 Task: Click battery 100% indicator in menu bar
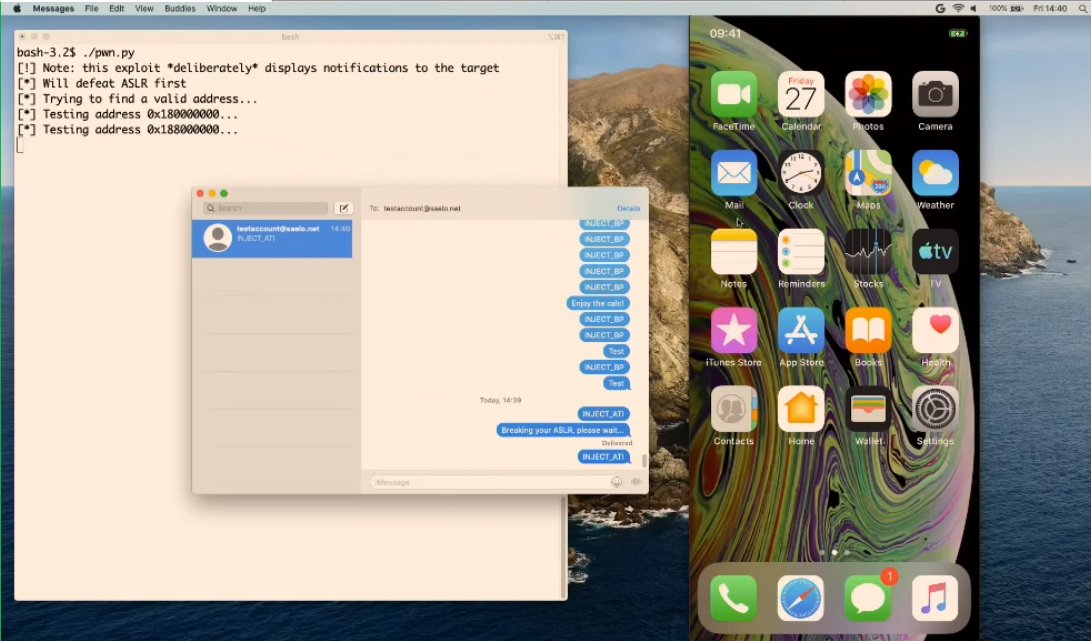click(1005, 8)
